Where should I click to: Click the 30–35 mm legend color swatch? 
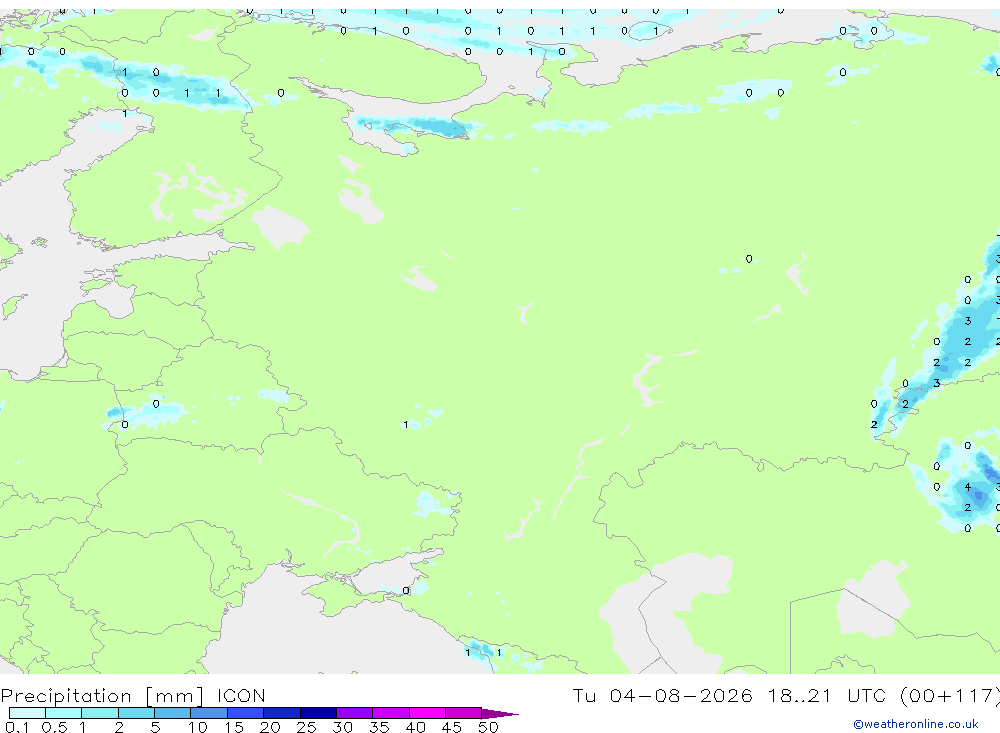(355, 713)
